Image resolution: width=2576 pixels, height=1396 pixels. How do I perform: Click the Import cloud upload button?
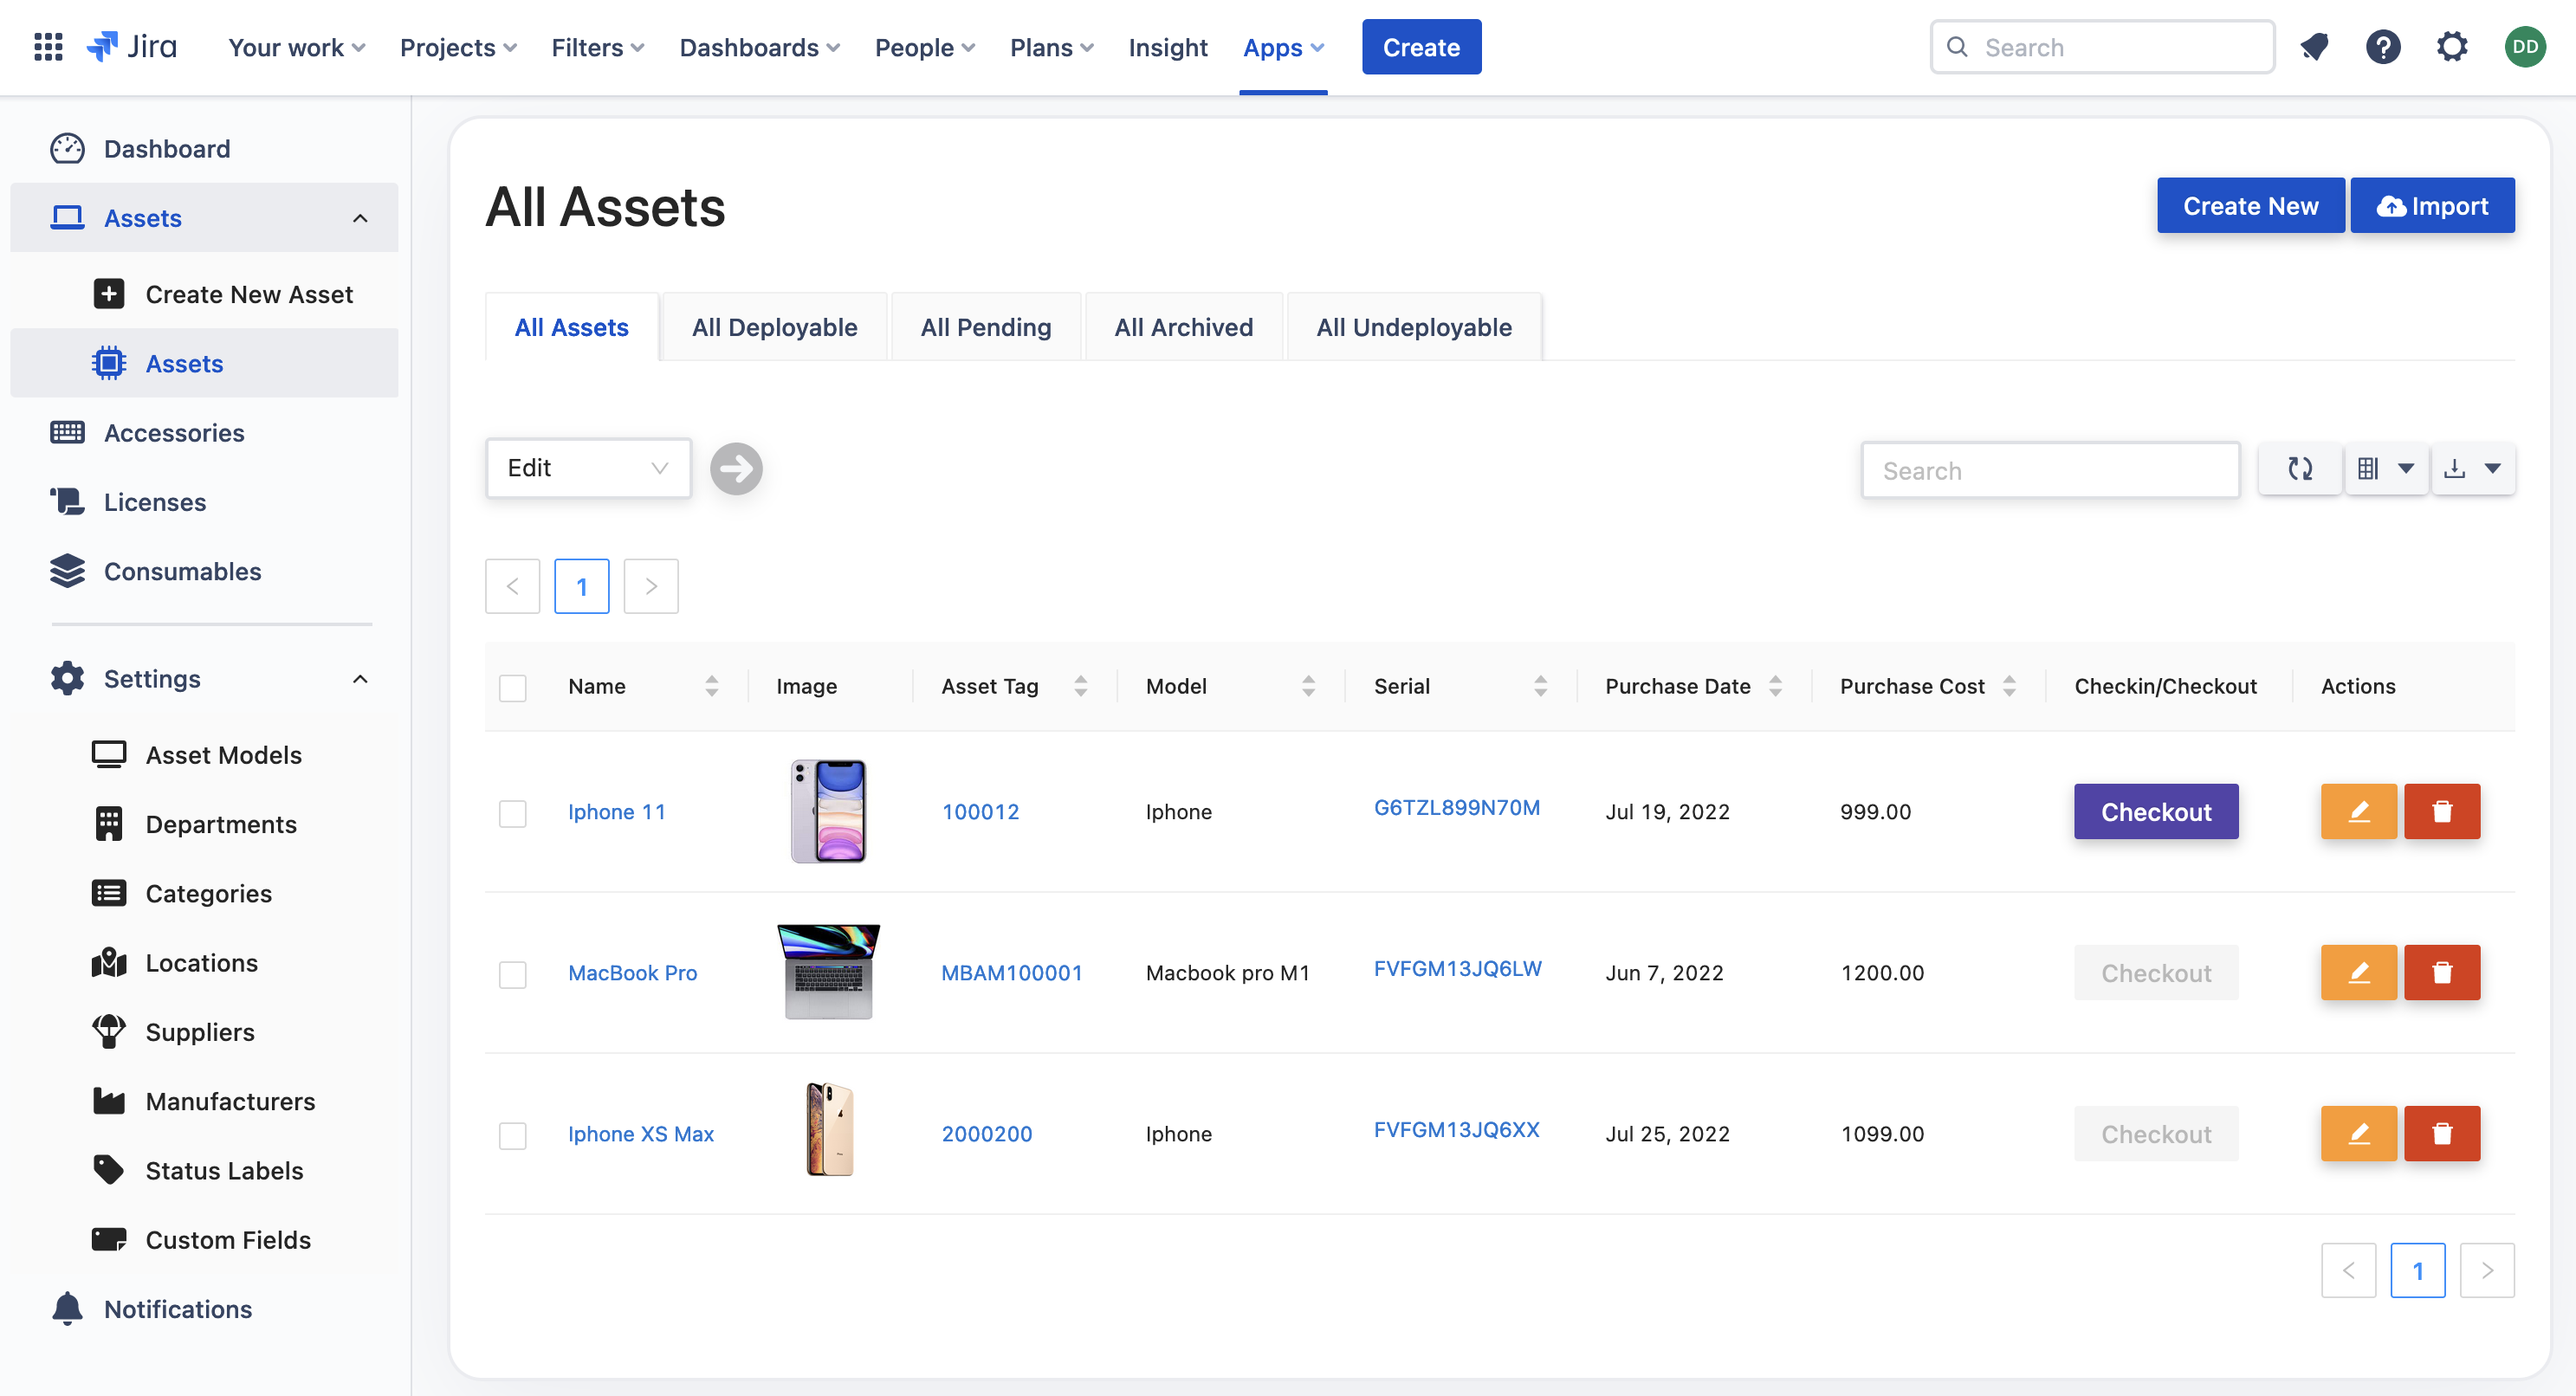[2431, 206]
